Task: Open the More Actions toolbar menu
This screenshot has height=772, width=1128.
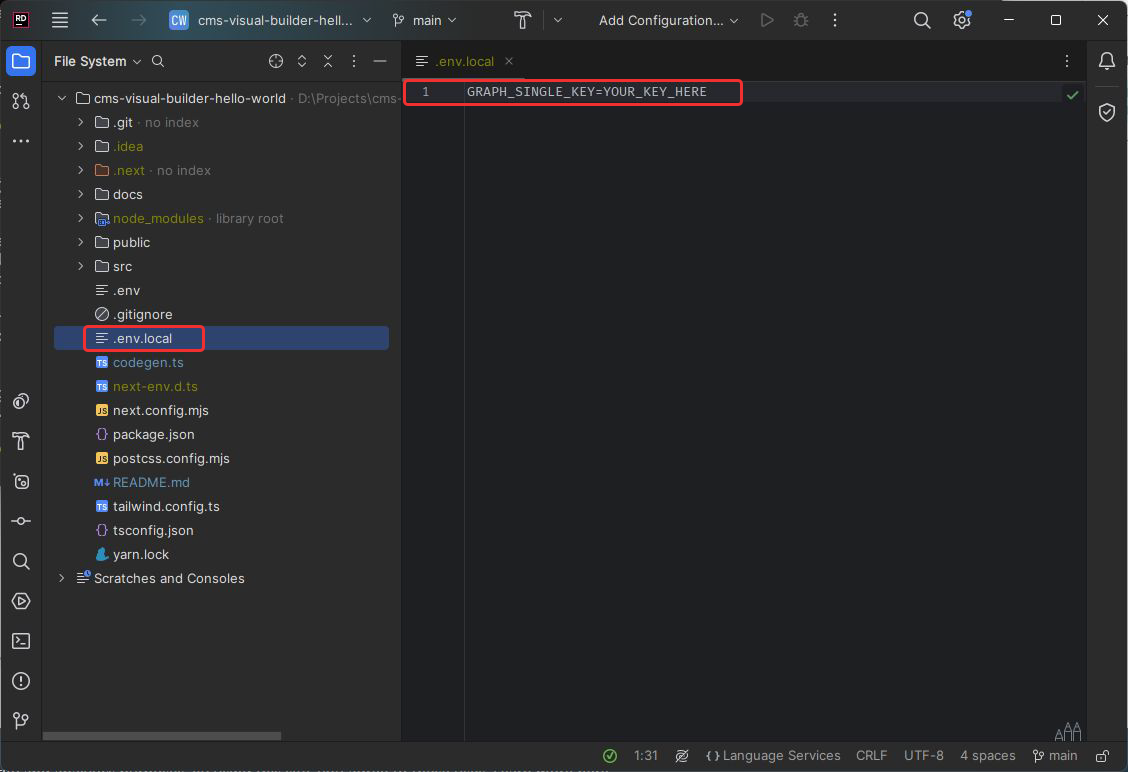Action: tap(834, 20)
